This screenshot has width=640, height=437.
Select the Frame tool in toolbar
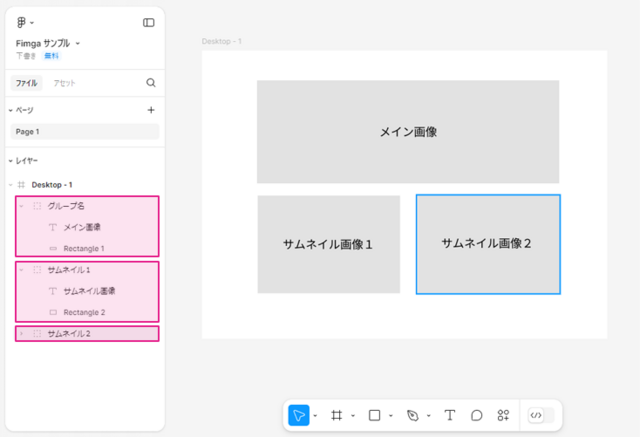tap(337, 415)
